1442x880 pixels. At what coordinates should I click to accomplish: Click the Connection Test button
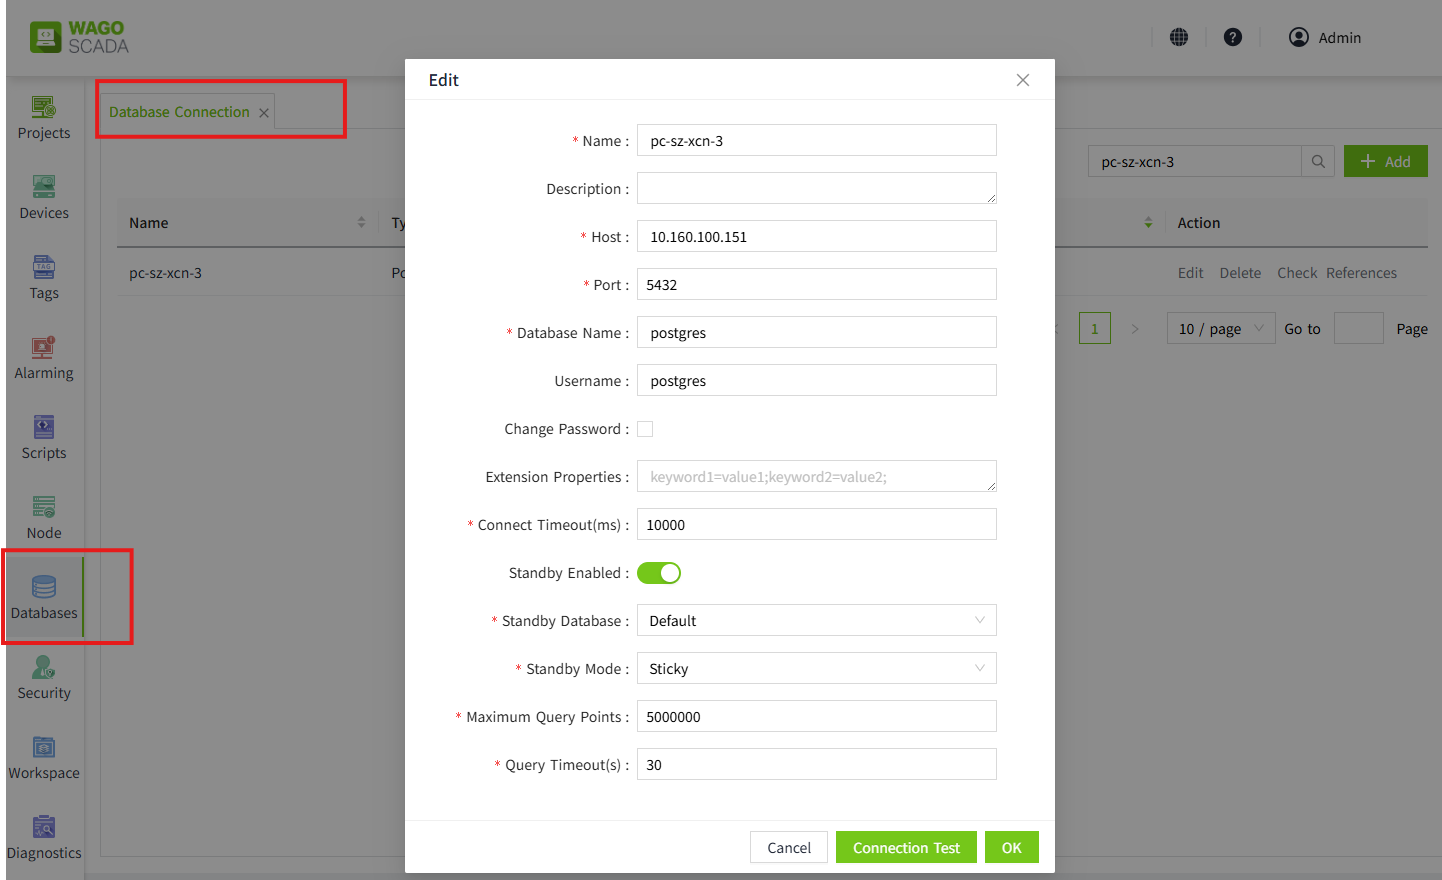906,848
